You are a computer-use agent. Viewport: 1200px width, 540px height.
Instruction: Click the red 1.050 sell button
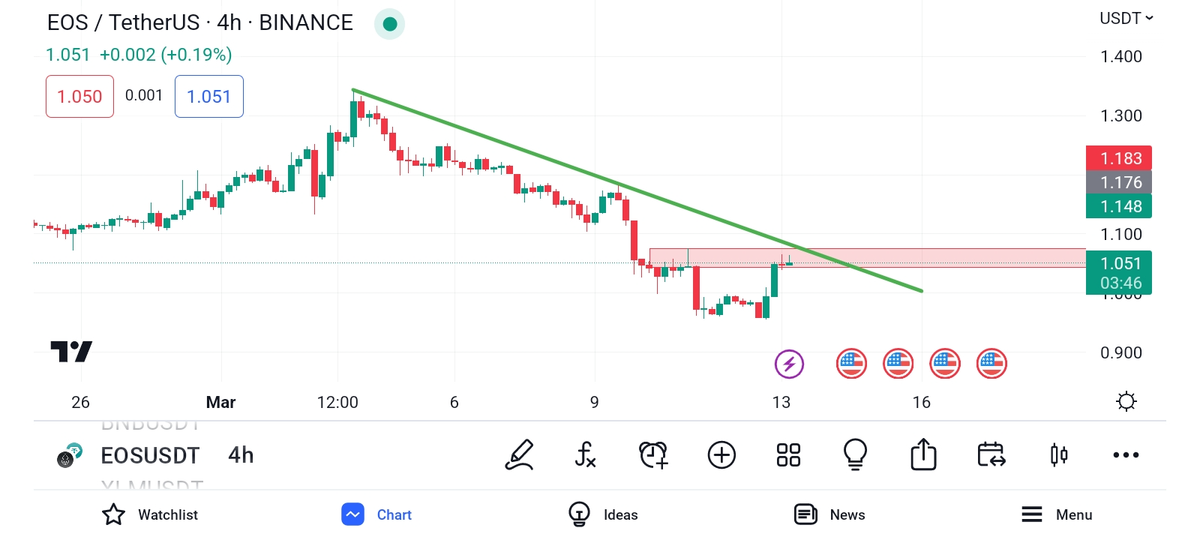click(80, 97)
